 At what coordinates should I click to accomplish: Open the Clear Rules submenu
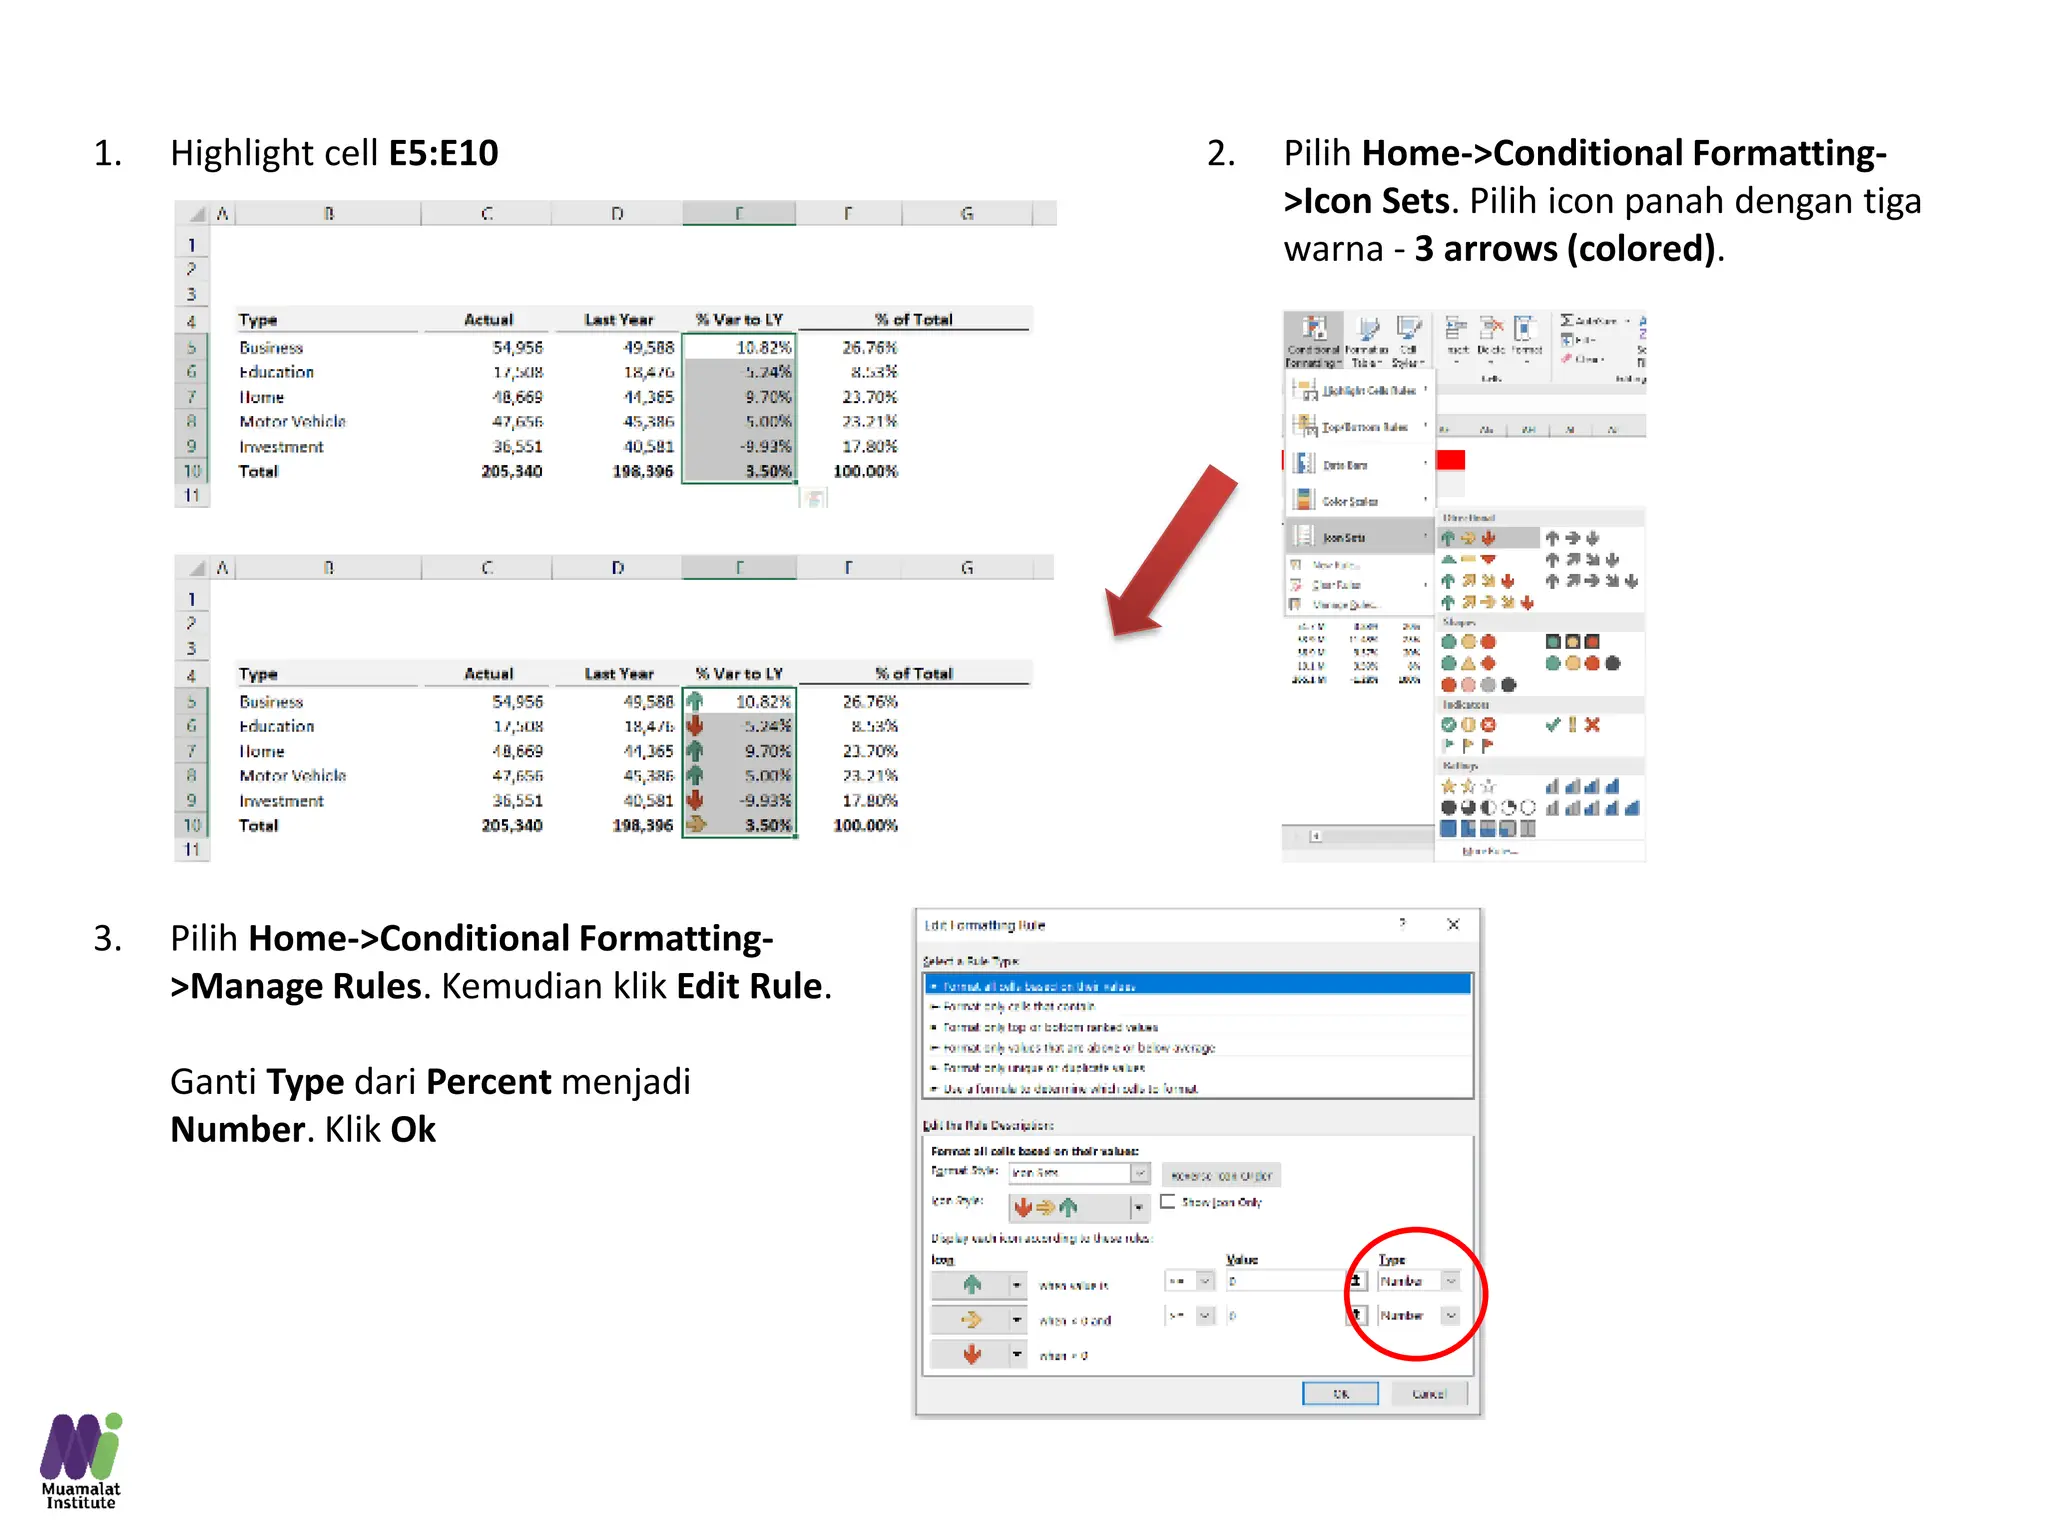(1360, 585)
